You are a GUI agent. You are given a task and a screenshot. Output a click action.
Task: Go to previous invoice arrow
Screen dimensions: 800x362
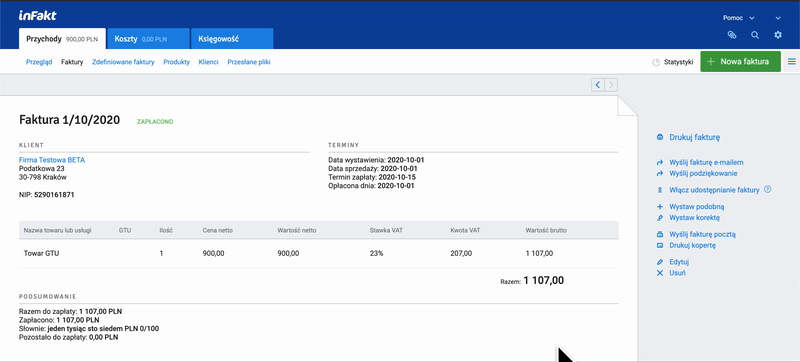[x=598, y=85]
